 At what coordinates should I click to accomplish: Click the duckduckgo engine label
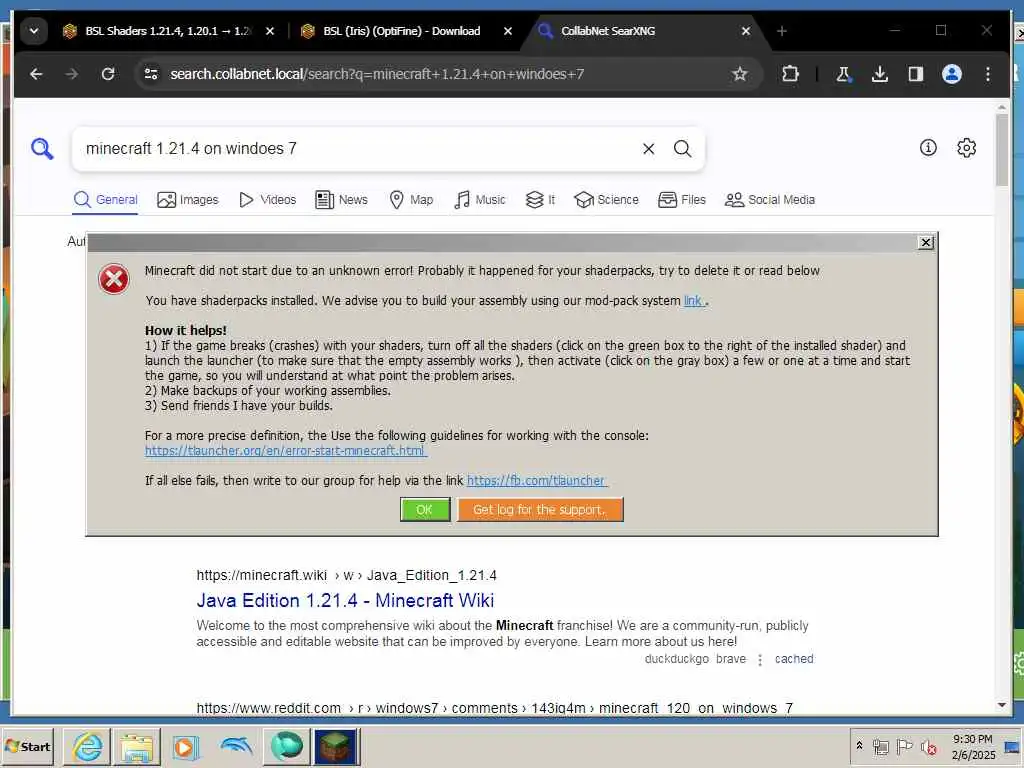pyautogui.click(x=677, y=659)
